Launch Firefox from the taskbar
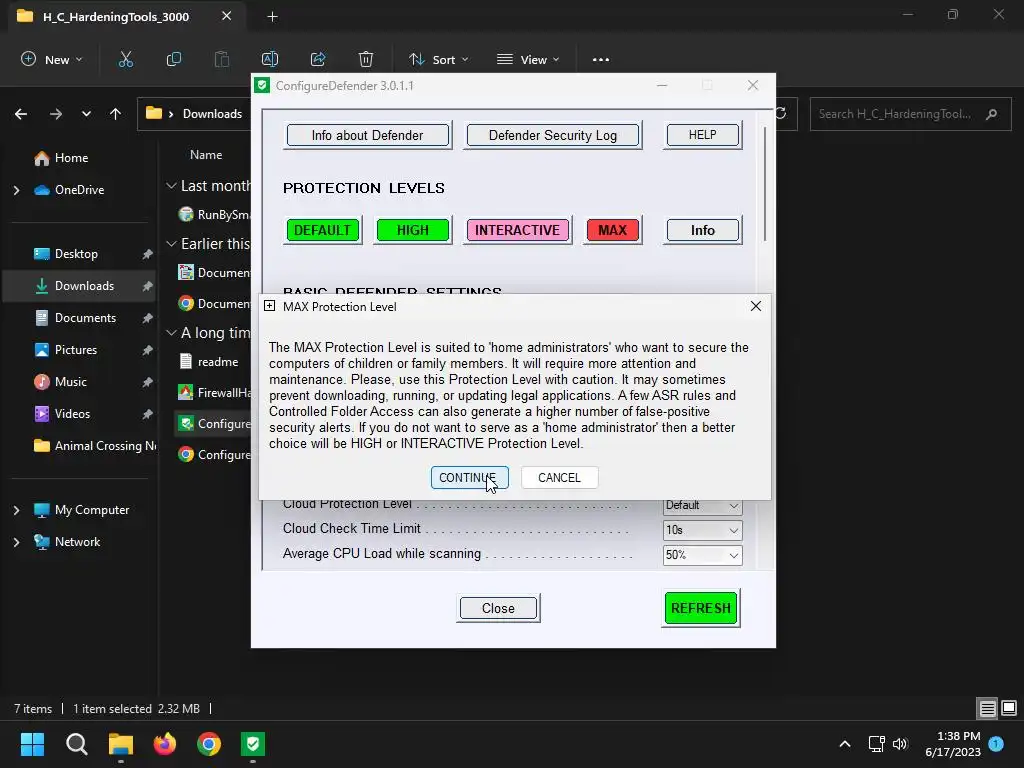The height and width of the screenshot is (768, 1024). 165,744
